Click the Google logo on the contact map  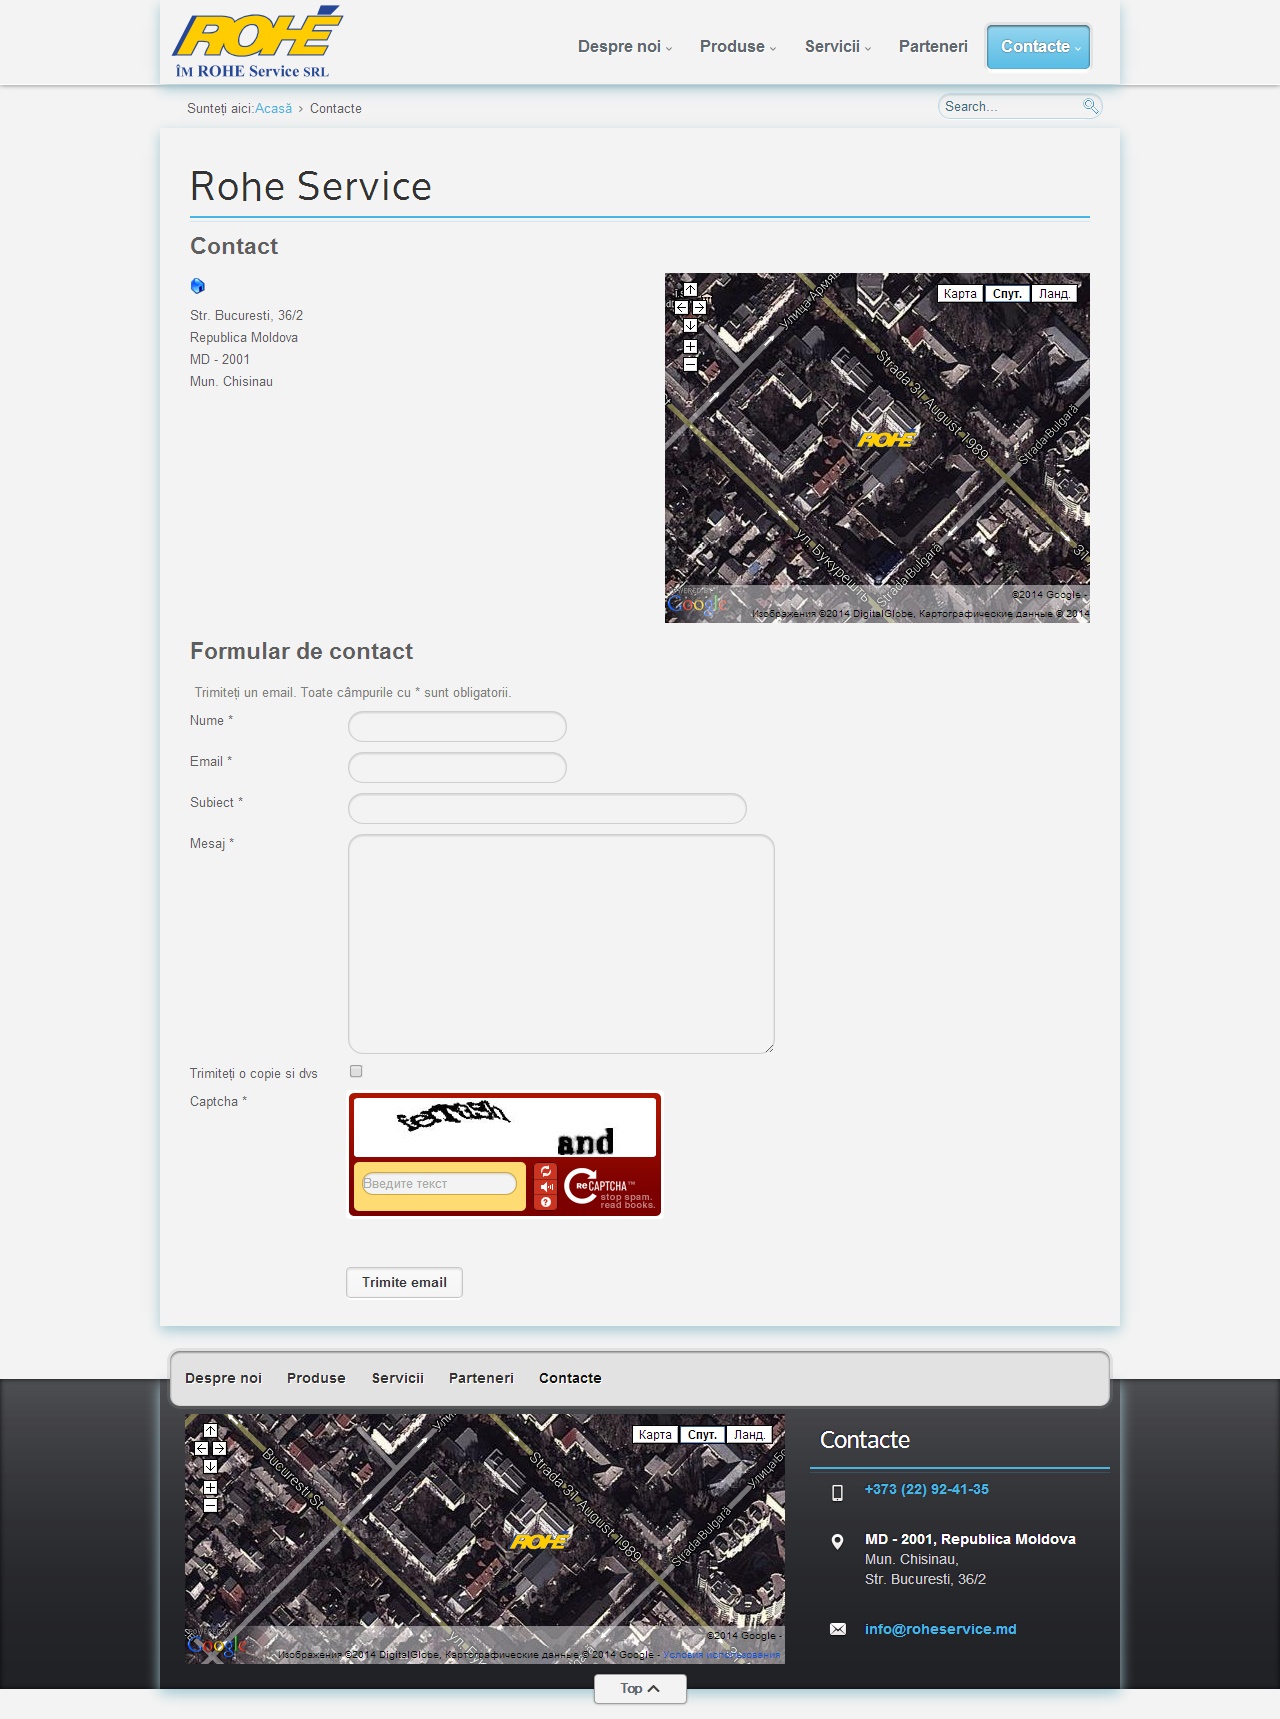tap(696, 604)
